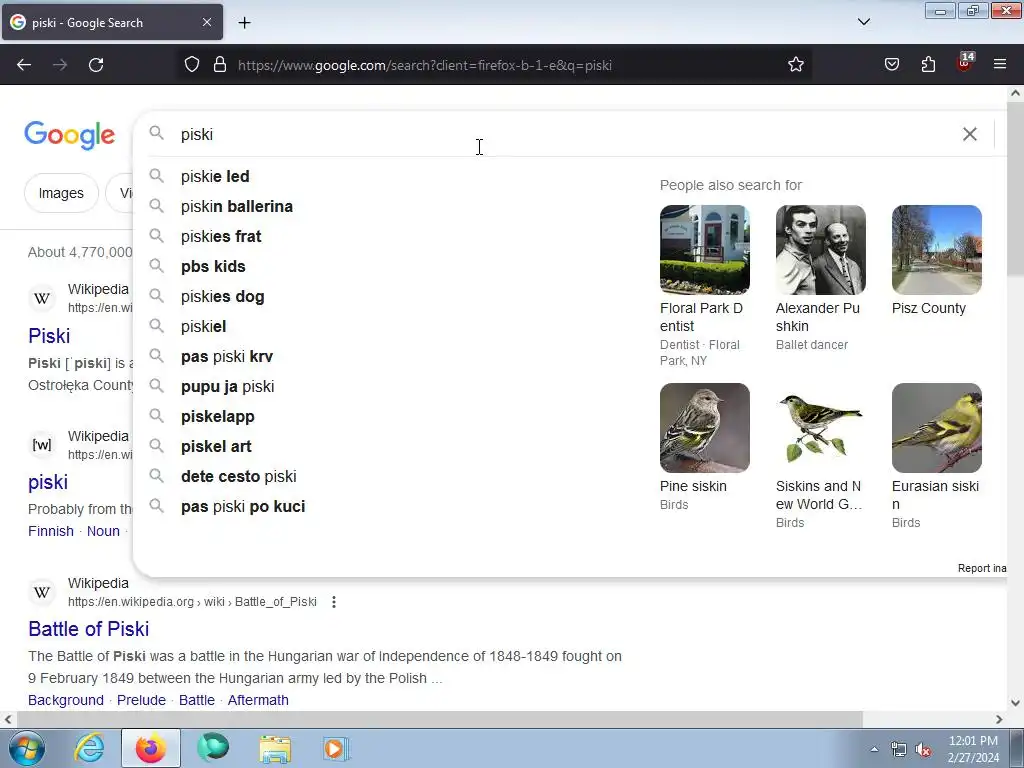Open the three-dot menu for Battle of Piski result
1024x768 pixels.
[x=334, y=601]
